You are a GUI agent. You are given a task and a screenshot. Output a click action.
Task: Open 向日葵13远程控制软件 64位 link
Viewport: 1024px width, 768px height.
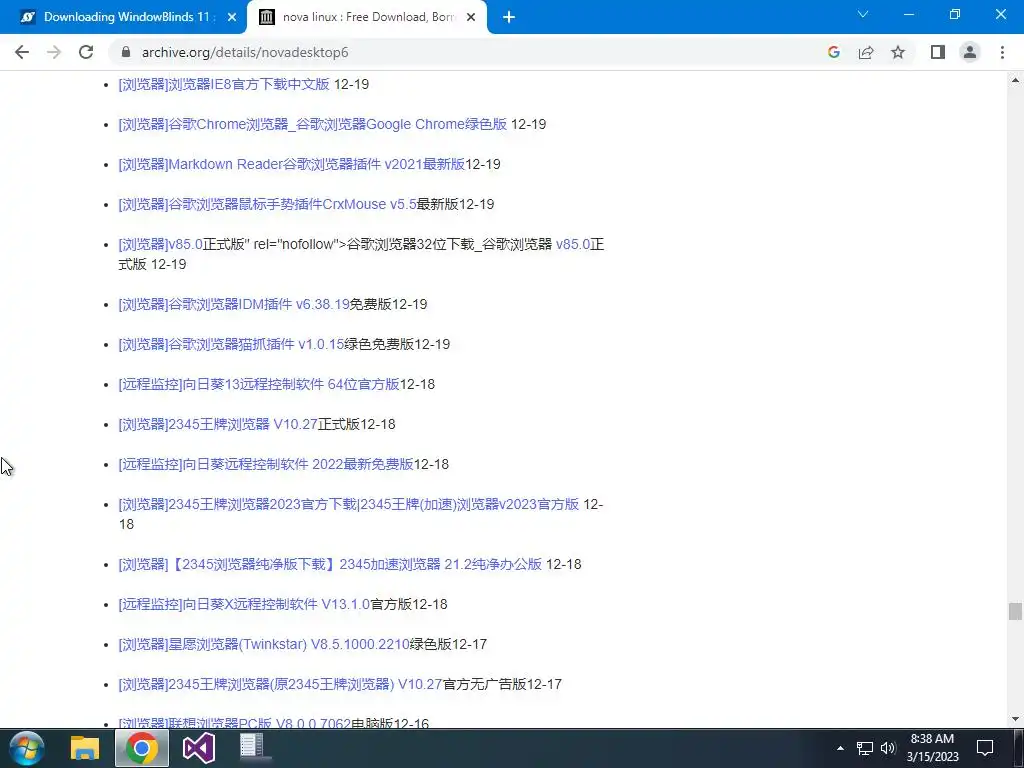pos(259,384)
